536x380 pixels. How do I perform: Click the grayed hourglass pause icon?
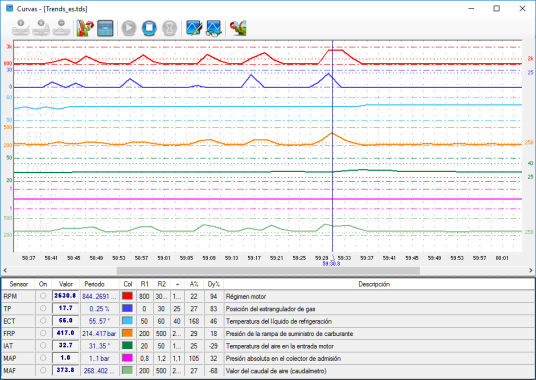[169, 28]
